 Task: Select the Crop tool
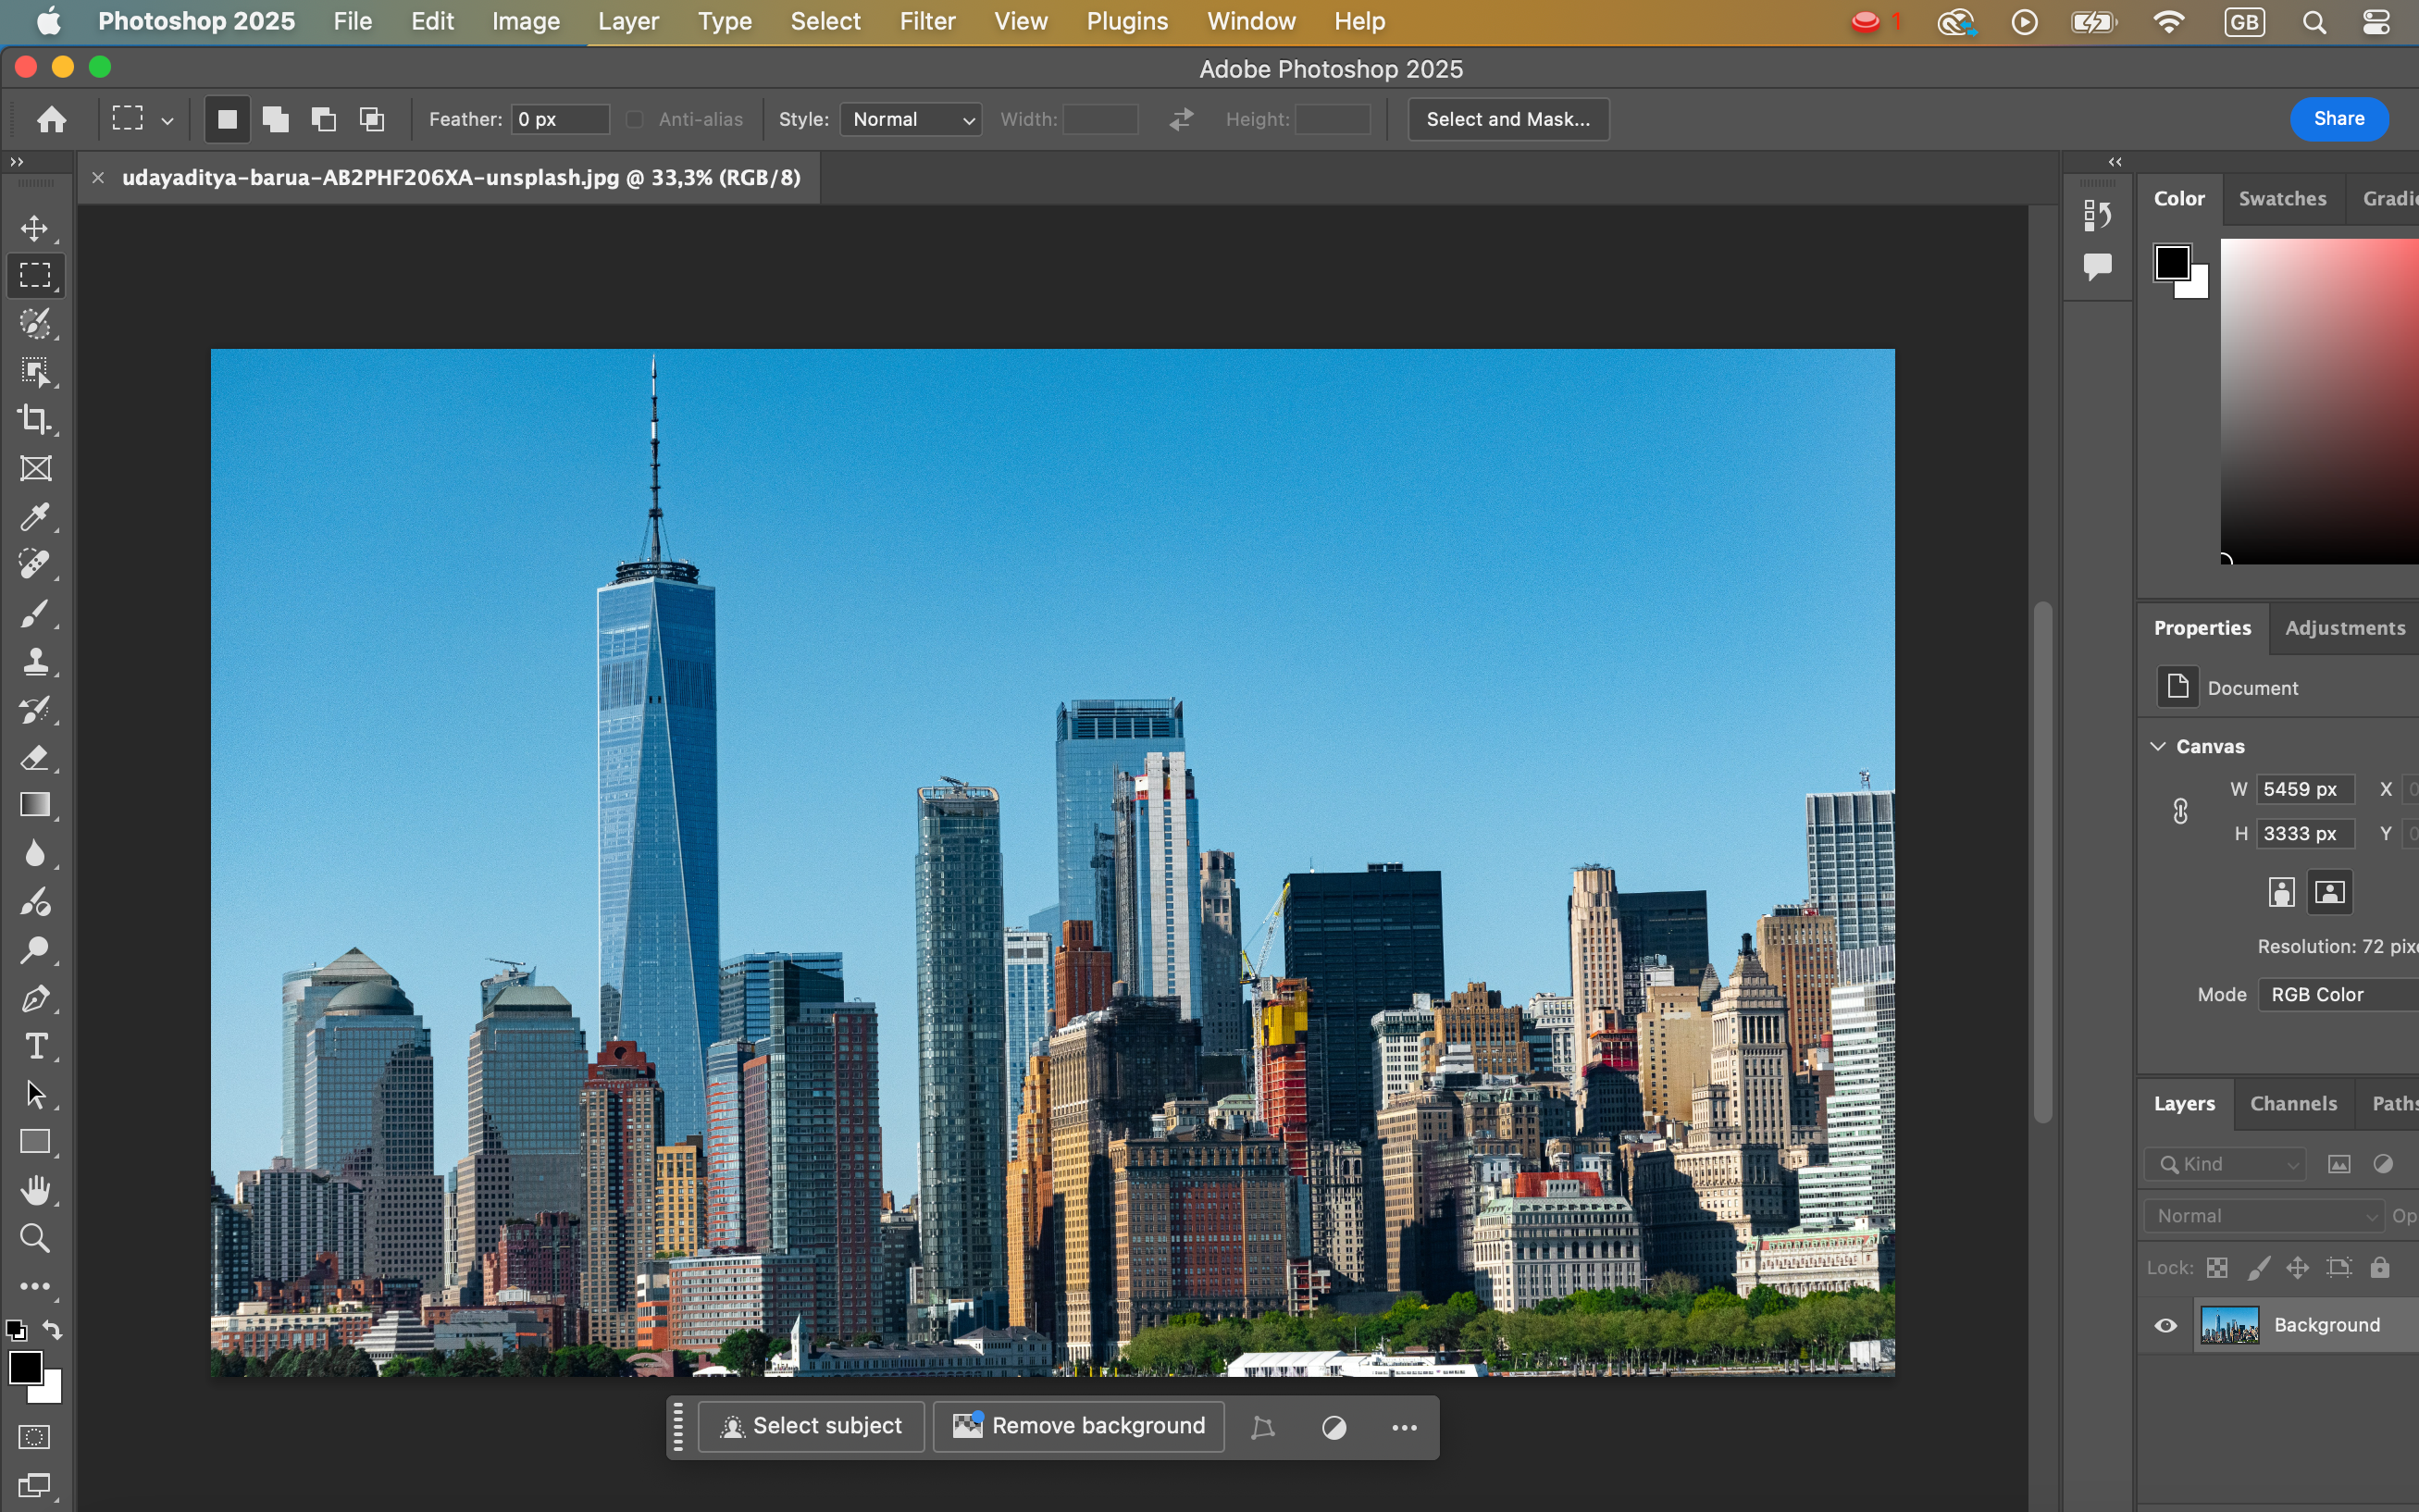(x=35, y=419)
